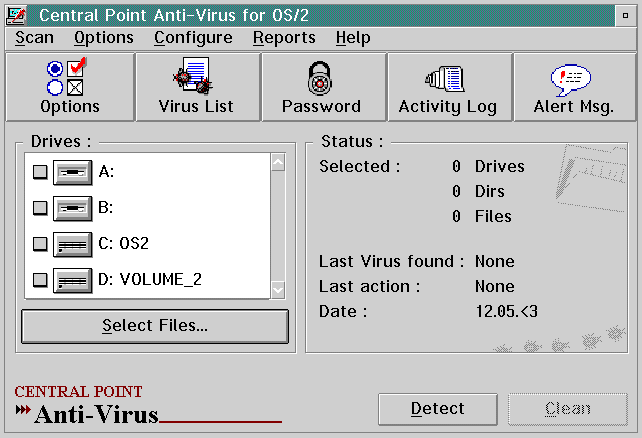The image size is (642, 438).
Task: Click the D: VOLUME_2 drive label
Action: click(x=150, y=280)
